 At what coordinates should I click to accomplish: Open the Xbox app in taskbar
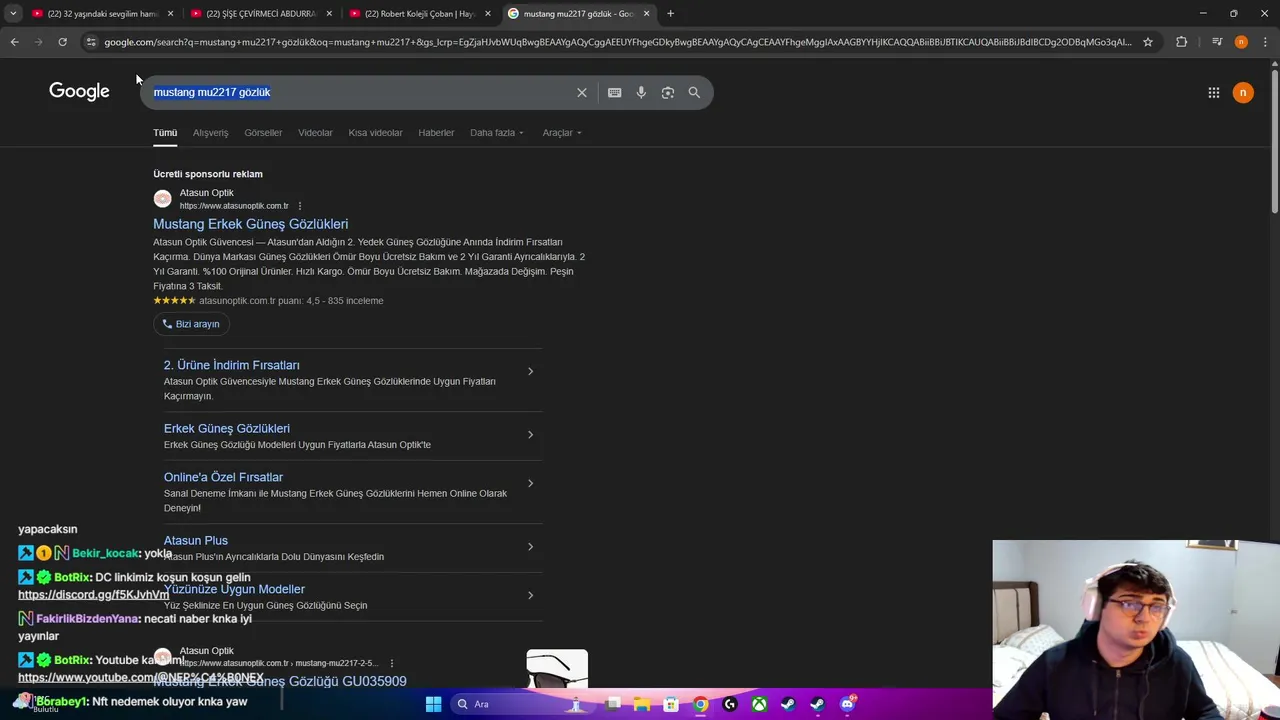760,704
